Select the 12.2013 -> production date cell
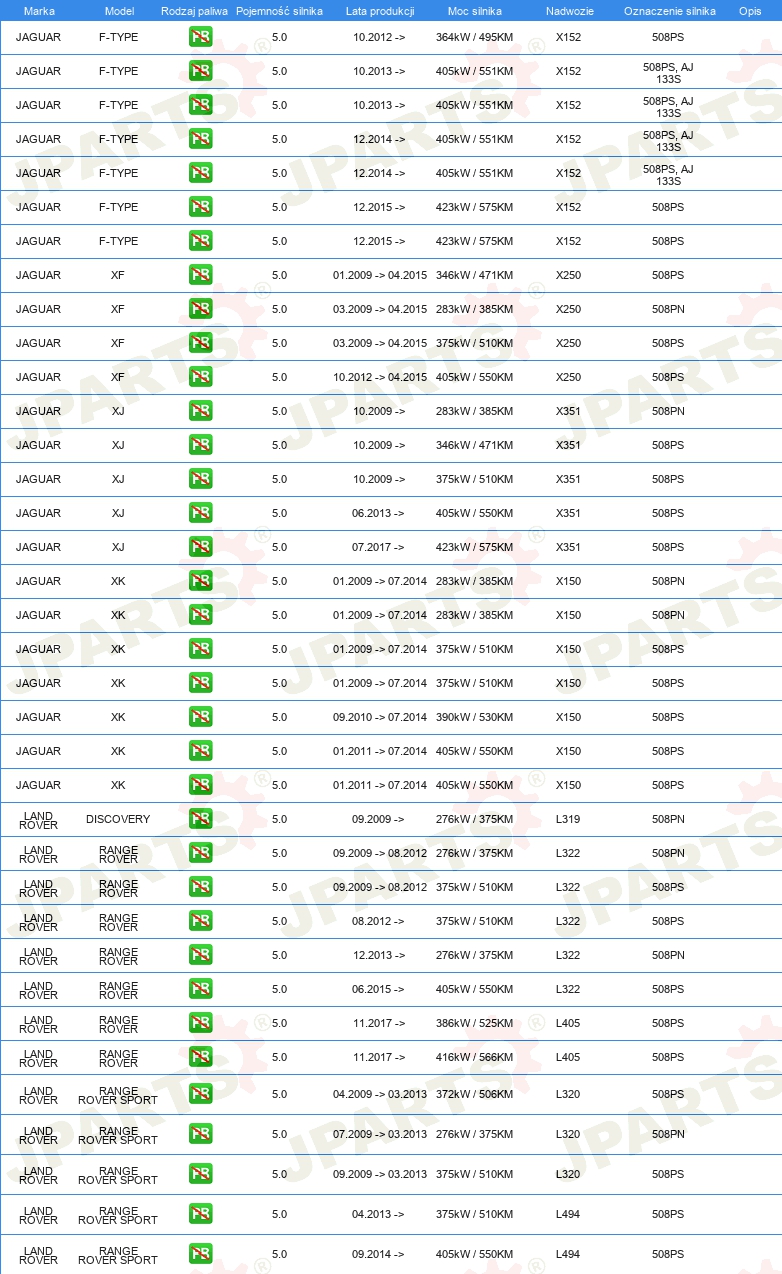This screenshot has width=782, height=1274. point(379,955)
